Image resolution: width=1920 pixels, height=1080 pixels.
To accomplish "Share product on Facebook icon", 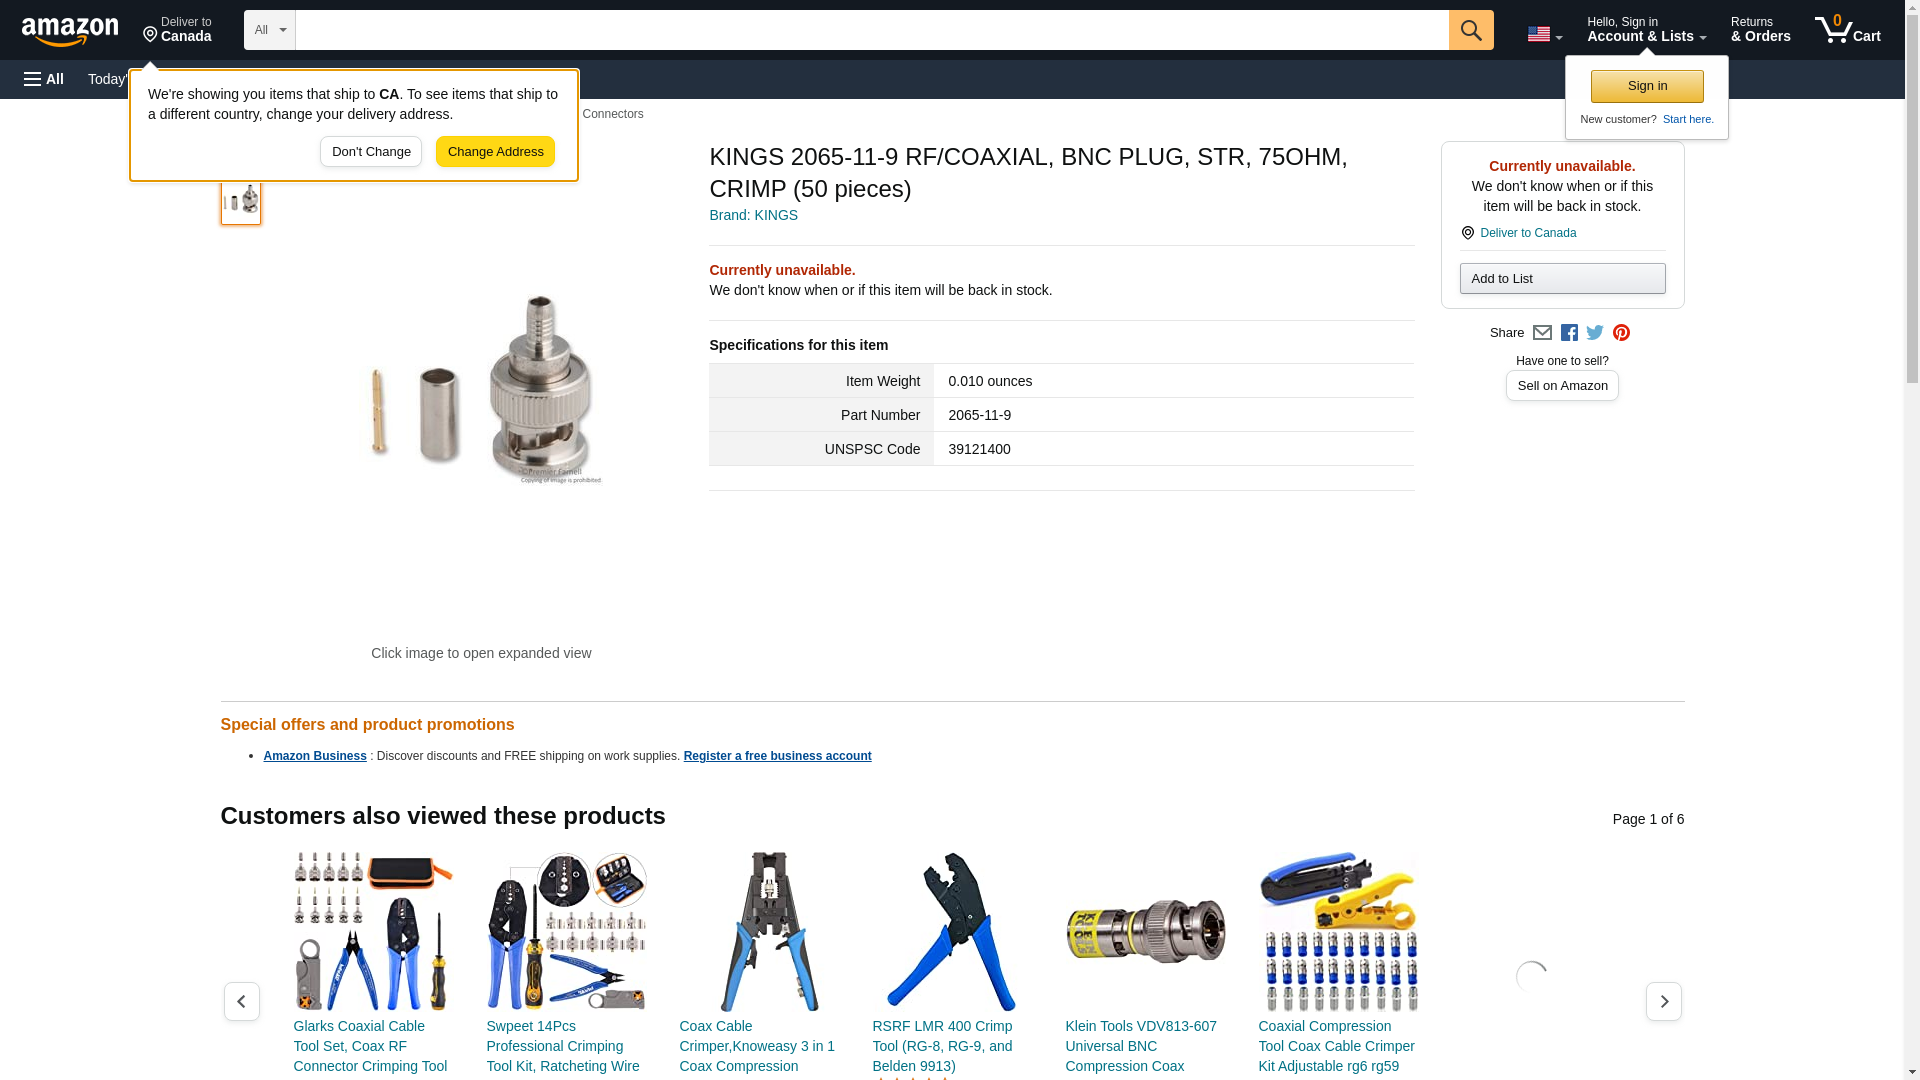I will (1569, 333).
